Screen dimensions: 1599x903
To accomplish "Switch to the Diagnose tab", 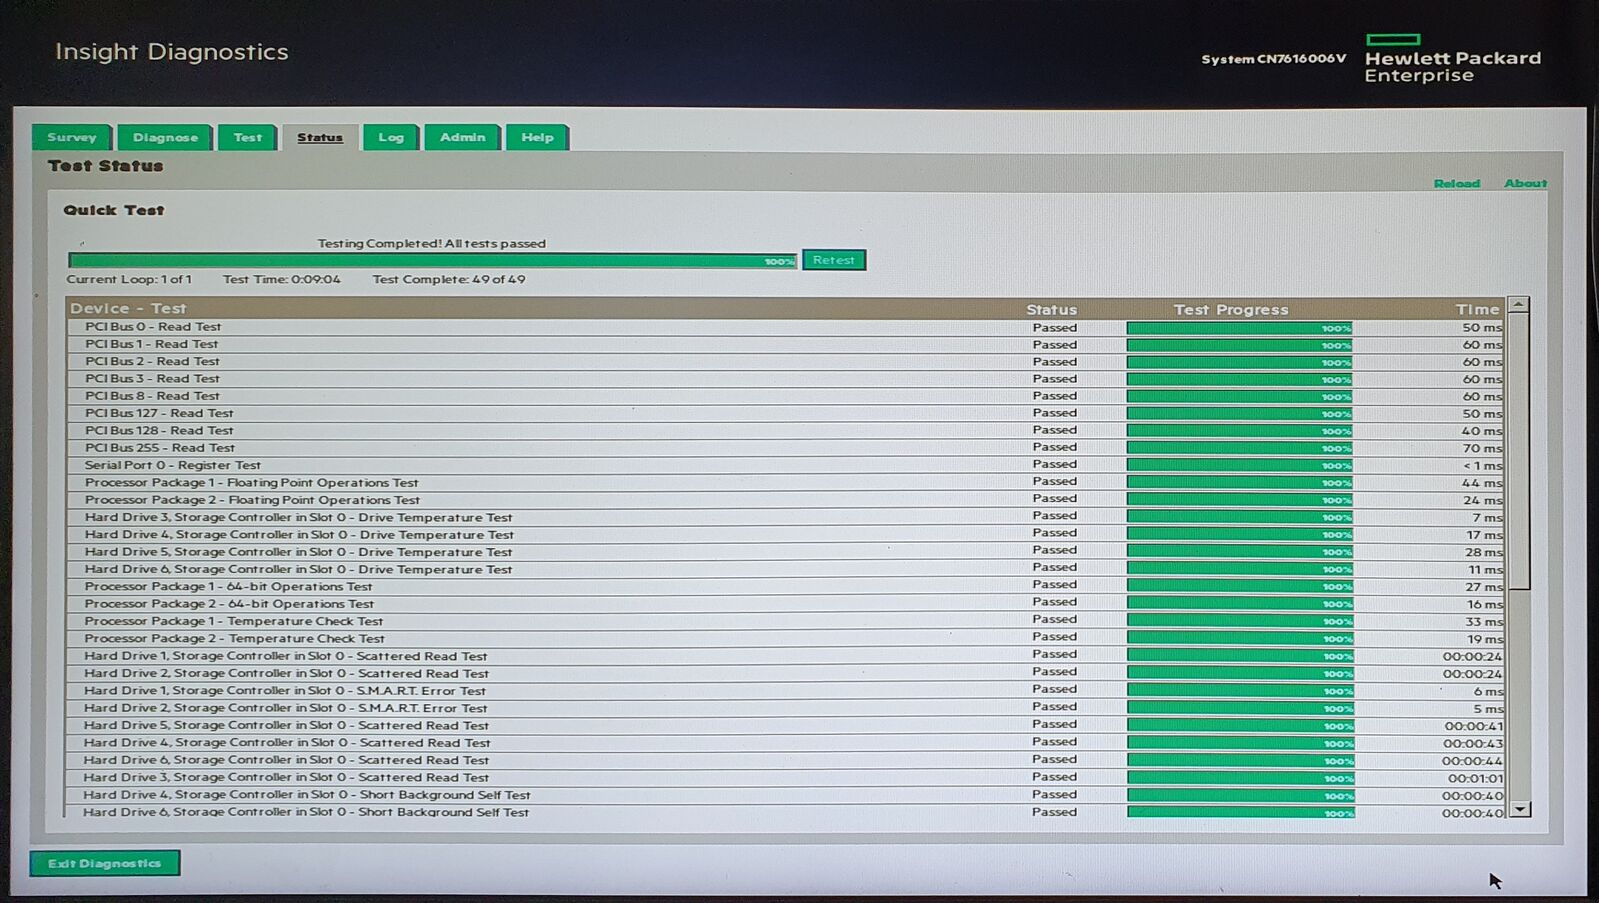I will [x=165, y=137].
